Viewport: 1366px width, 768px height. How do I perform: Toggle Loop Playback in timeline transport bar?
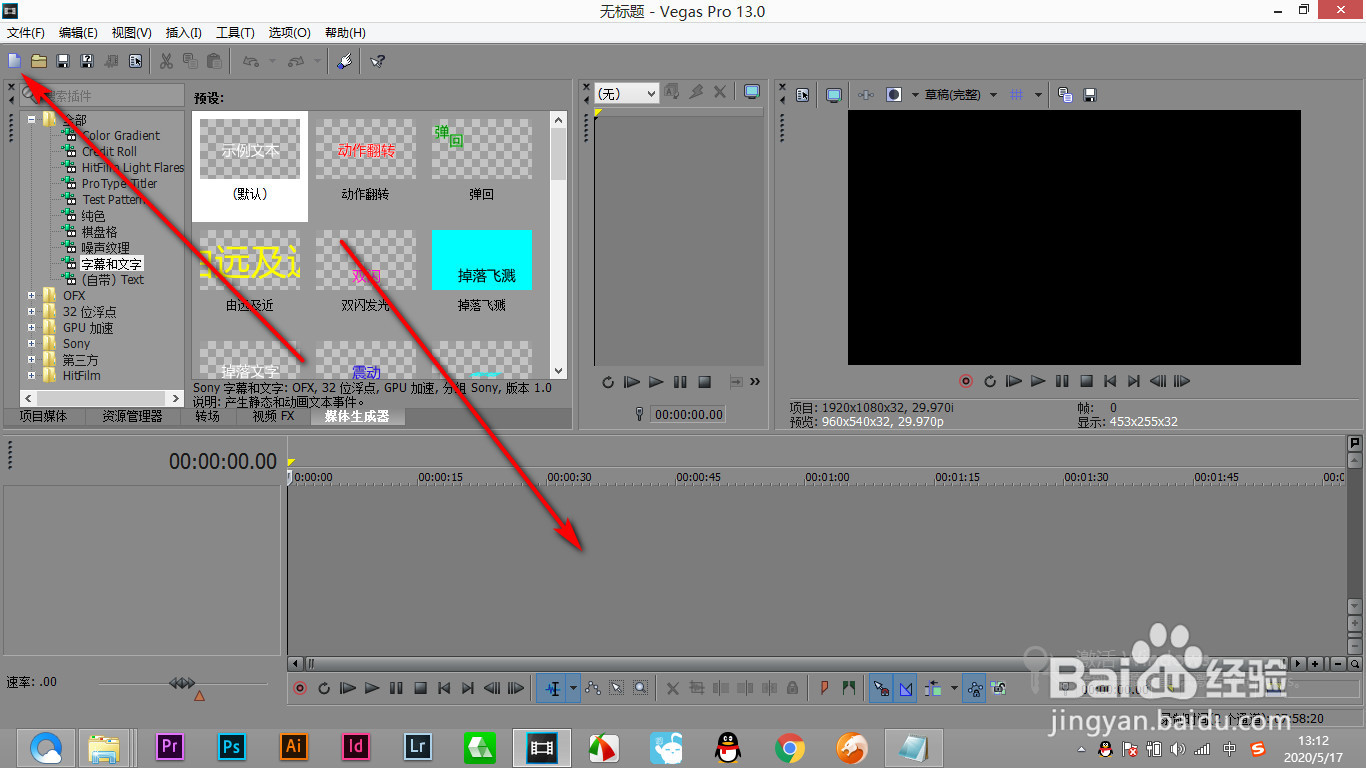tap(324, 688)
